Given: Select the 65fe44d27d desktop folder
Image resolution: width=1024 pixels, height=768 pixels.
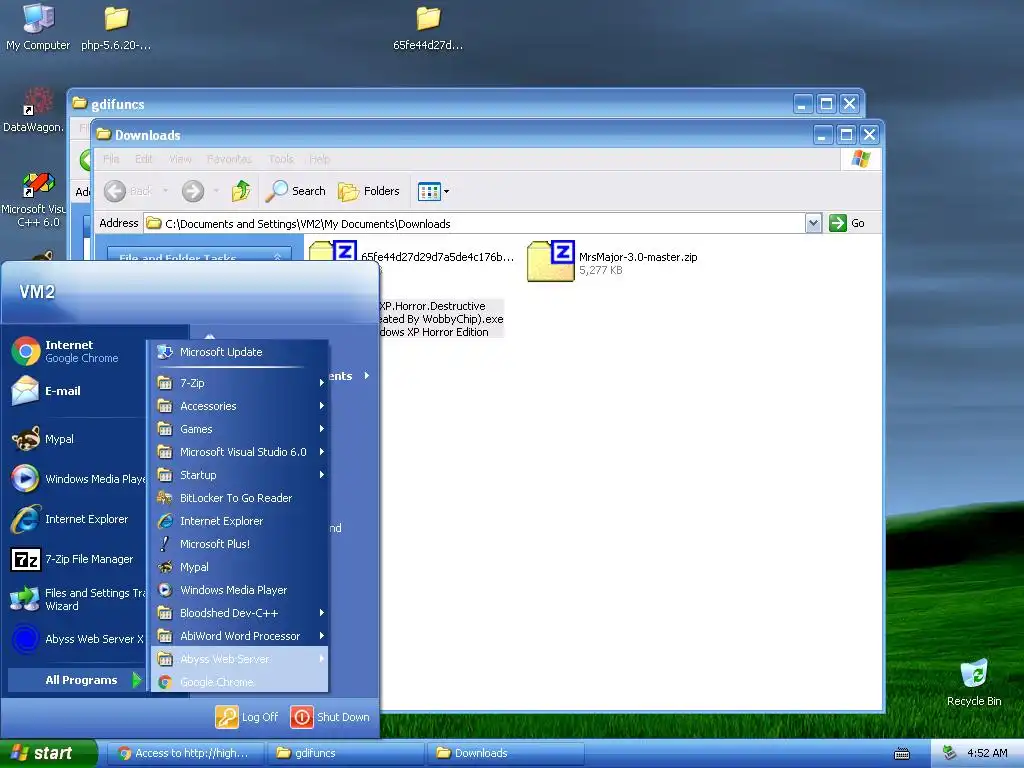Looking at the screenshot, I should click(428, 27).
